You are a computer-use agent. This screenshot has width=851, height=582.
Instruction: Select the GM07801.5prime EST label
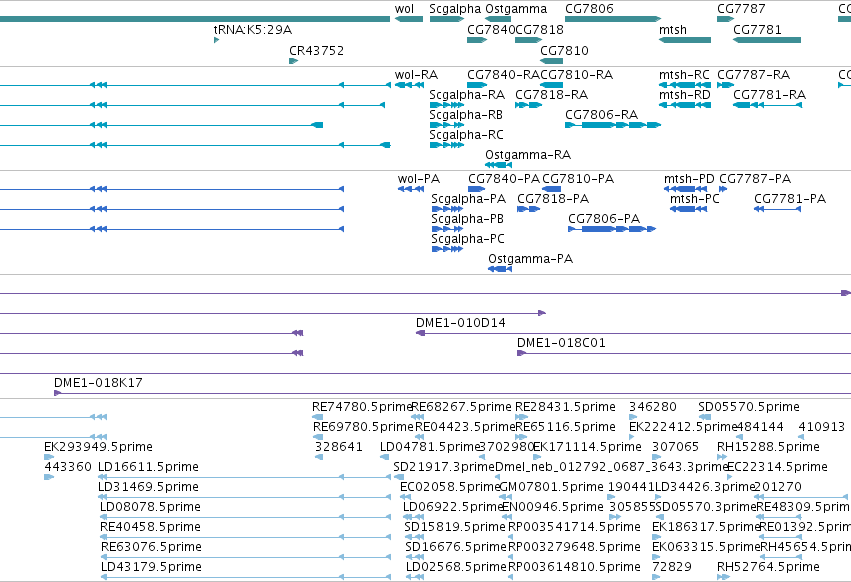(x=551, y=488)
